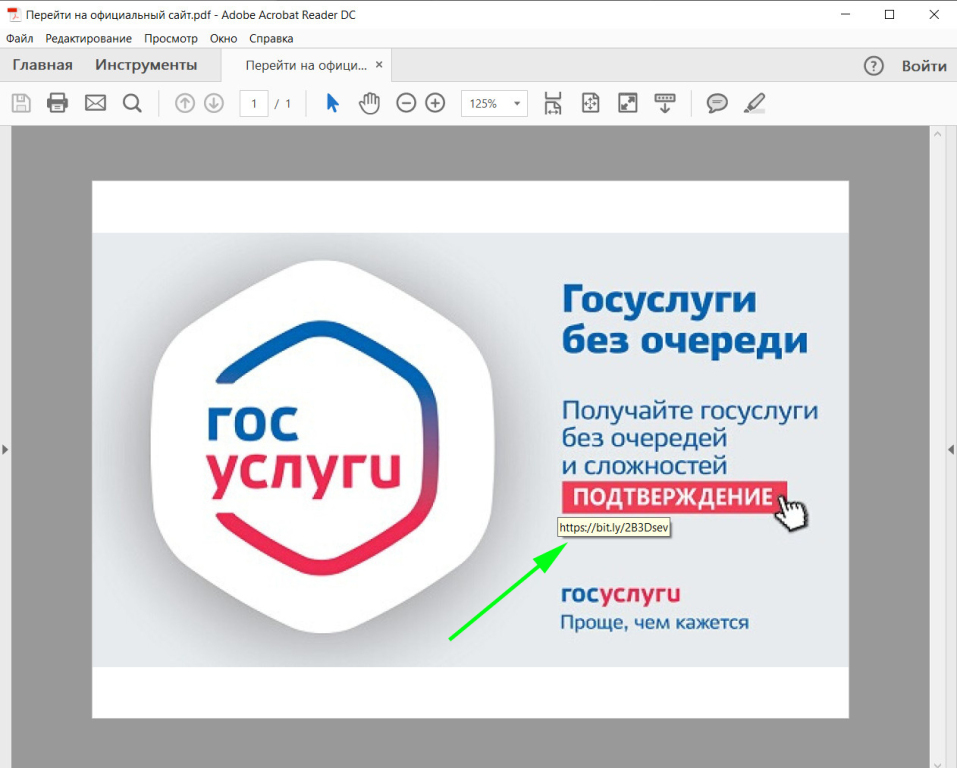957x768 pixels.
Task: Toggle fit to page width scrolling
Action: point(553,103)
